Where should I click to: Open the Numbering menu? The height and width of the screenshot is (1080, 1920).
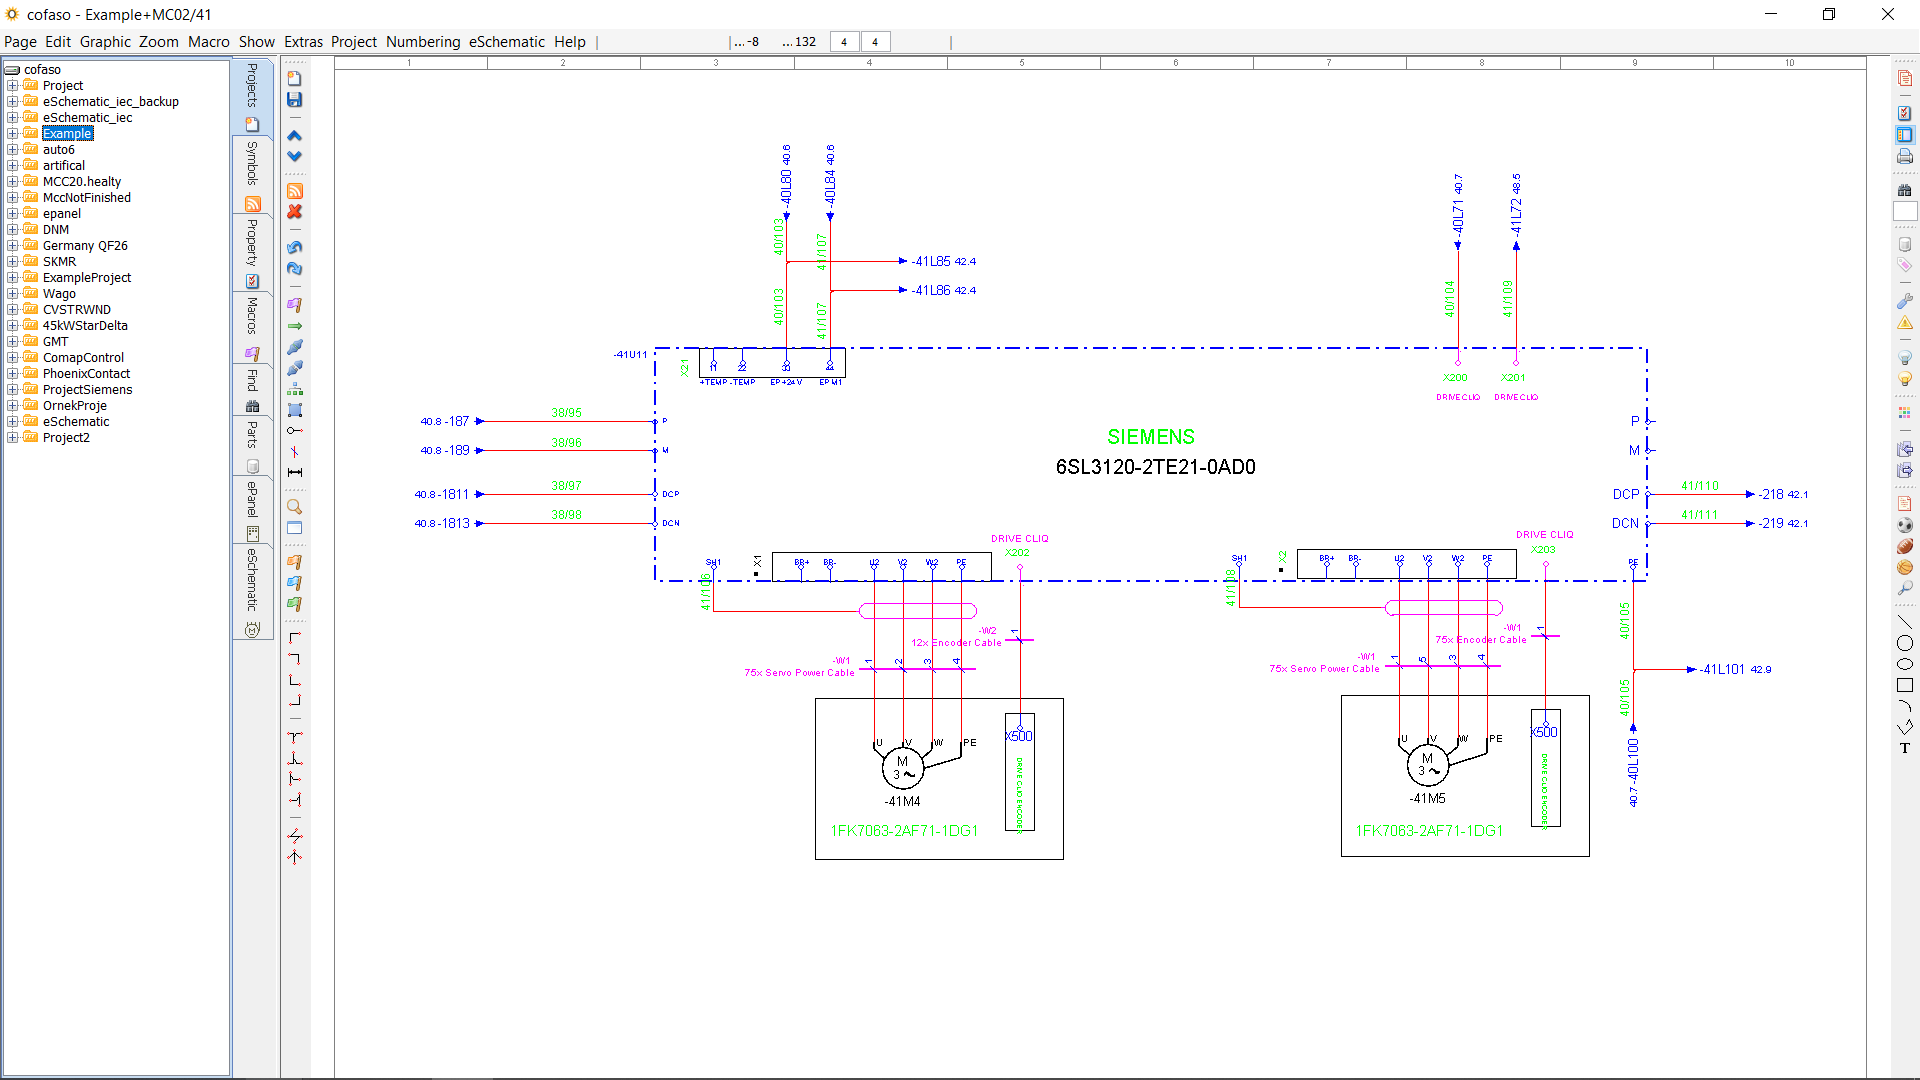tap(423, 42)
